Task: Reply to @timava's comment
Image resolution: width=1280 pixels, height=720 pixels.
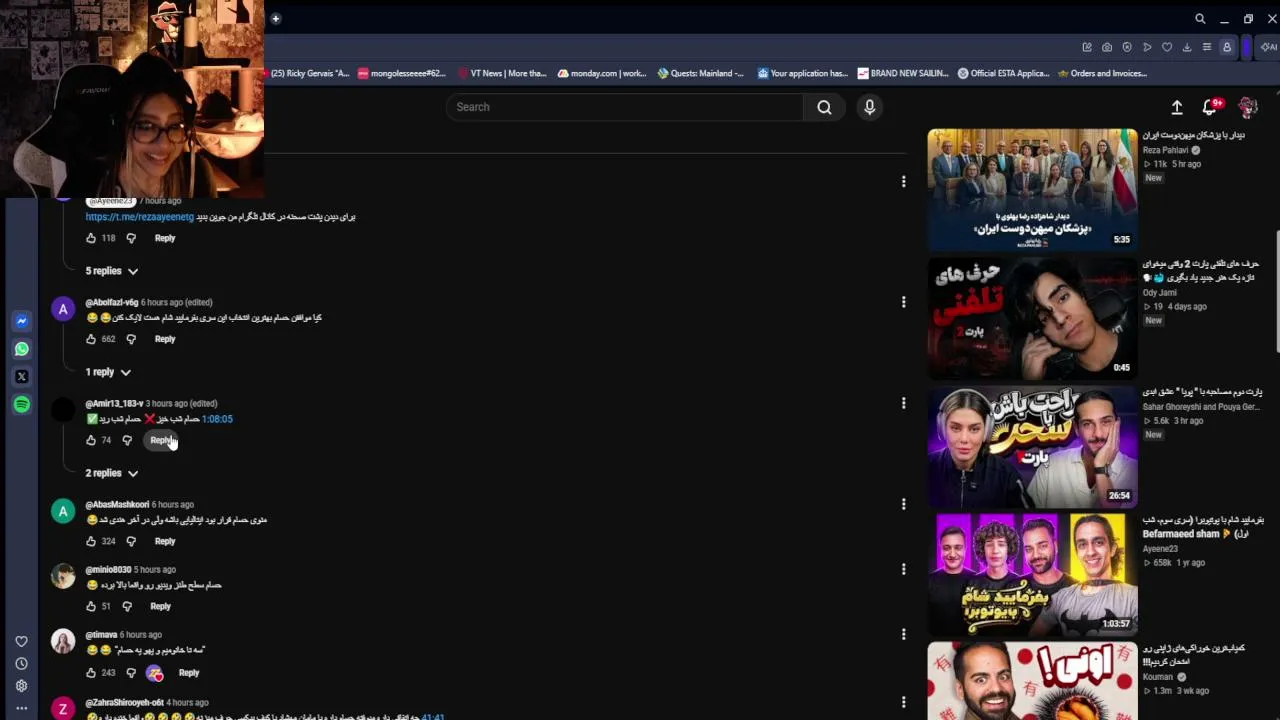Action: [189, 672]
